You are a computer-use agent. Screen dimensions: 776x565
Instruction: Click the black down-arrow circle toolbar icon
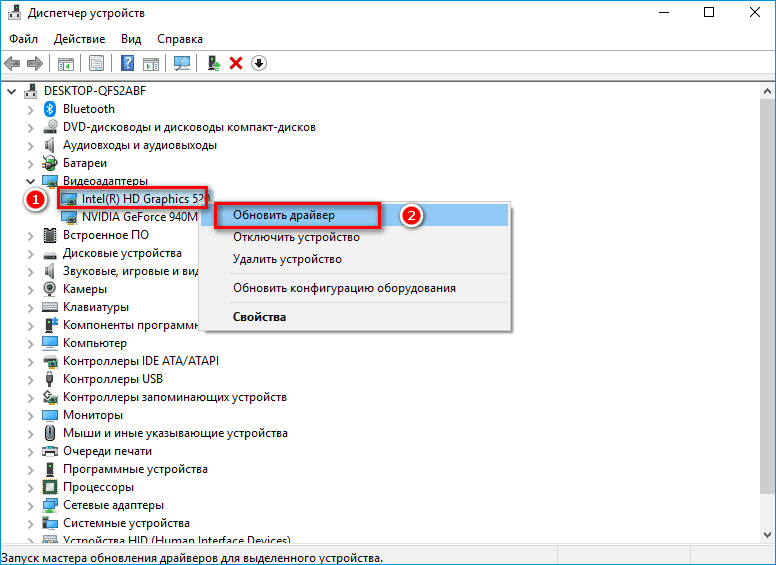(x=259, y=63)
